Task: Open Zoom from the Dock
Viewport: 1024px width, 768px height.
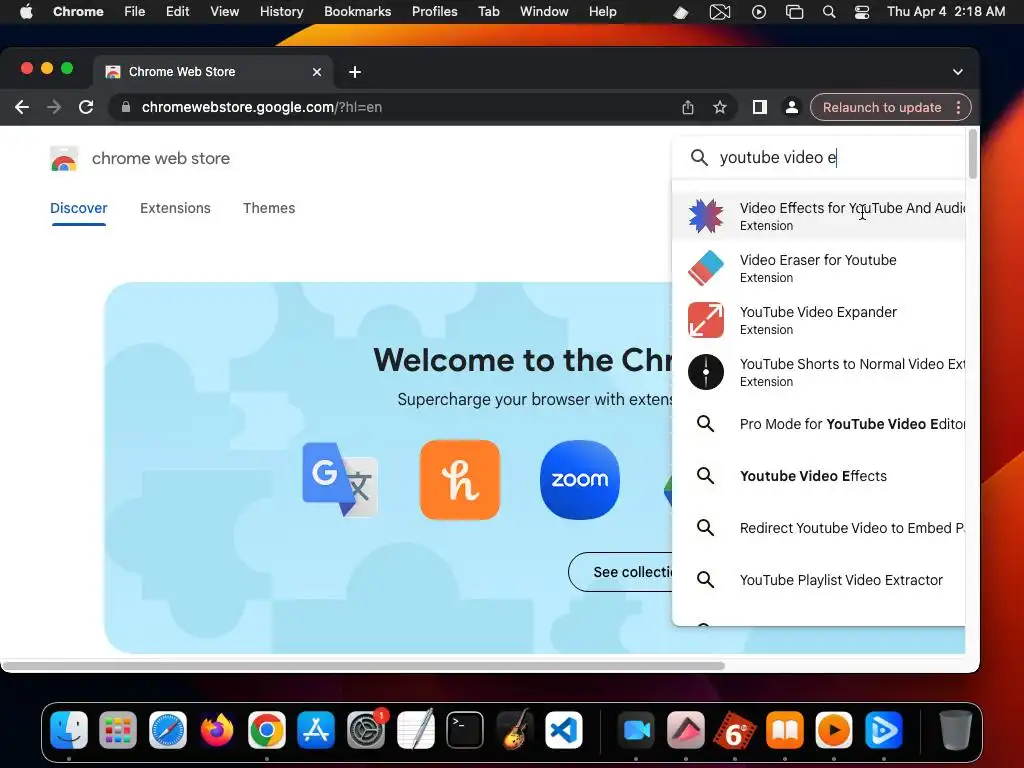Action: click(x=637, y=730)
